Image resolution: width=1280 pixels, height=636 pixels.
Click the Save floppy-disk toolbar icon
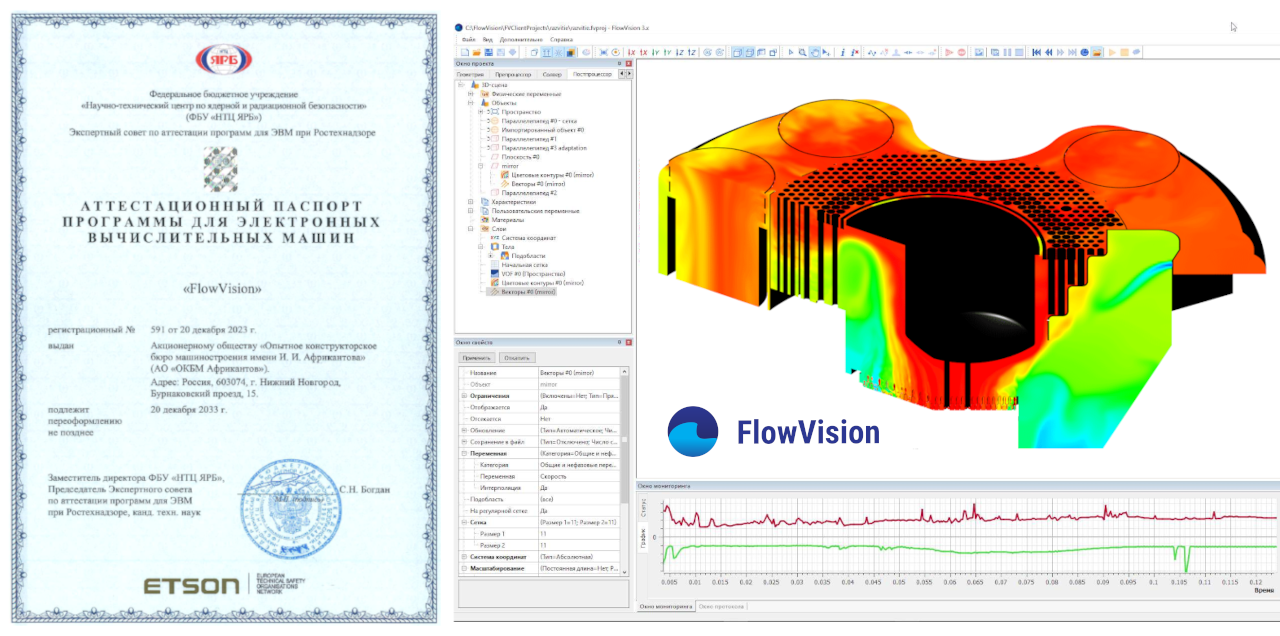(x=489, y=52)
